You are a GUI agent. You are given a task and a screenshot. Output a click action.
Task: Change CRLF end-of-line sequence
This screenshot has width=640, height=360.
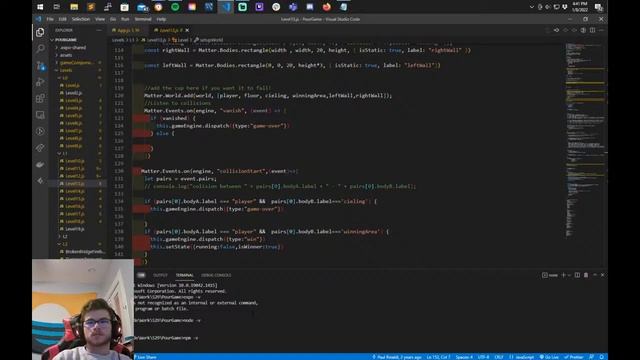pos(499,357)
